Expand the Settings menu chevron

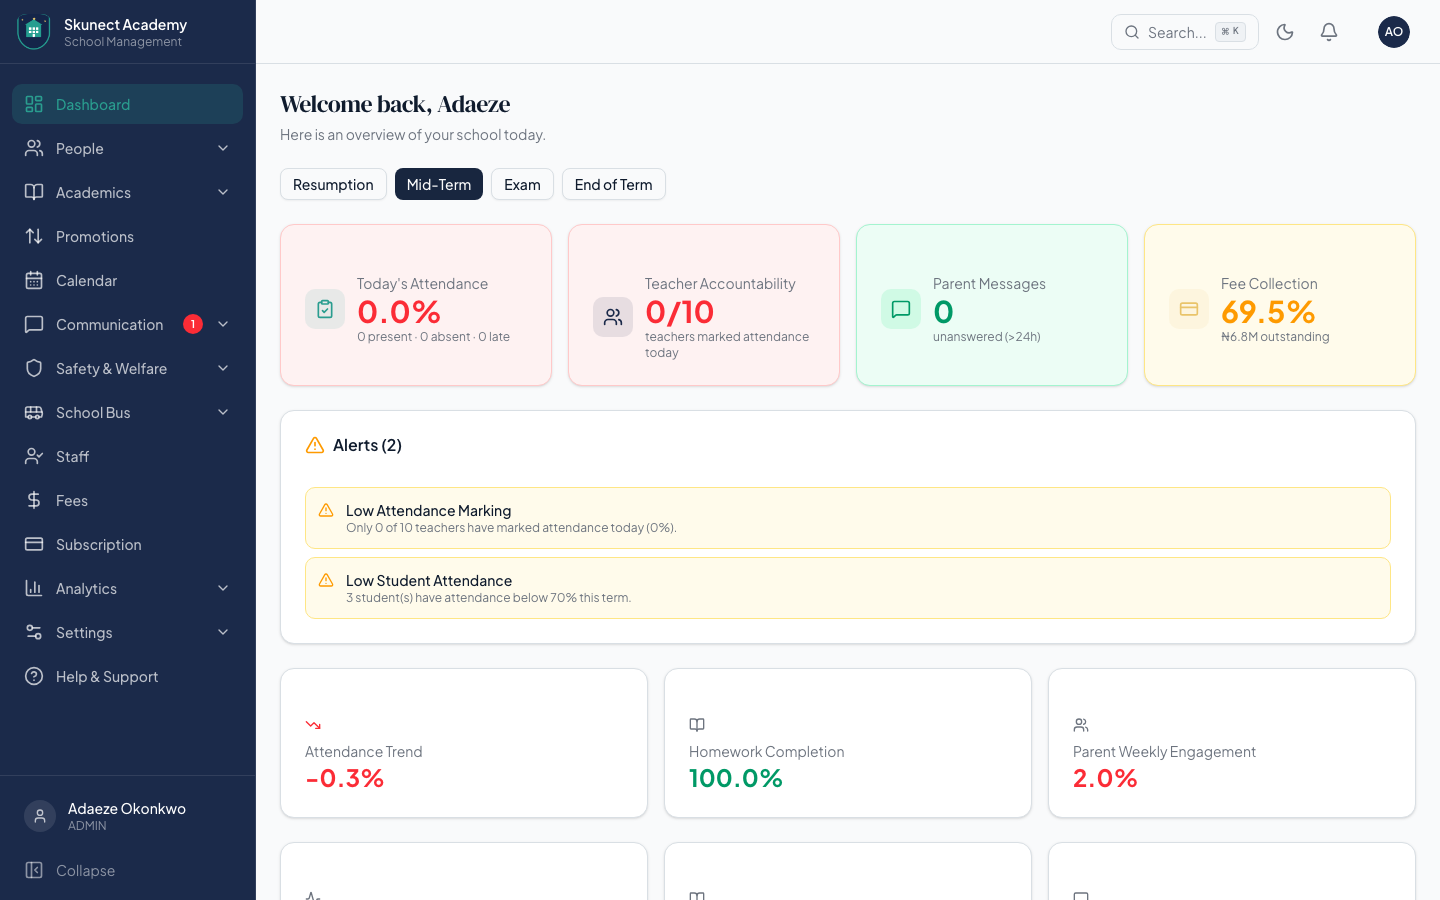point(223,632)
